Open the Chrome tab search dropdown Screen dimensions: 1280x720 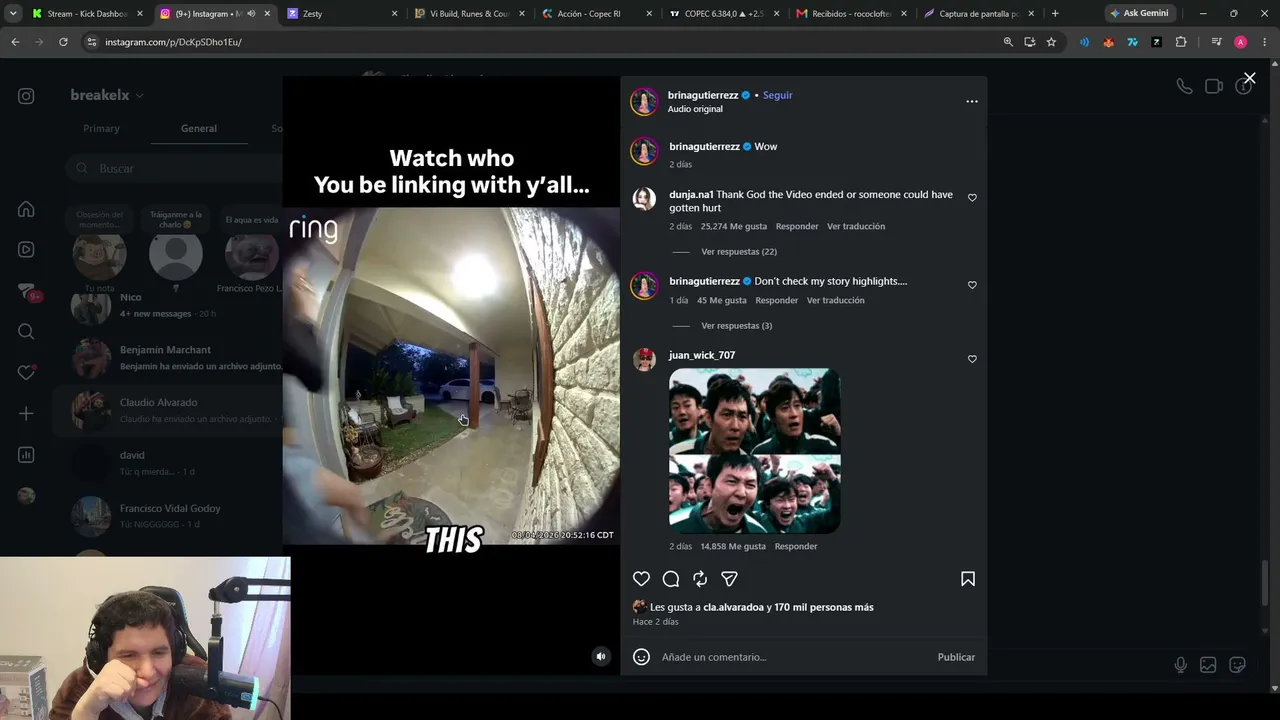click(13, 14)
